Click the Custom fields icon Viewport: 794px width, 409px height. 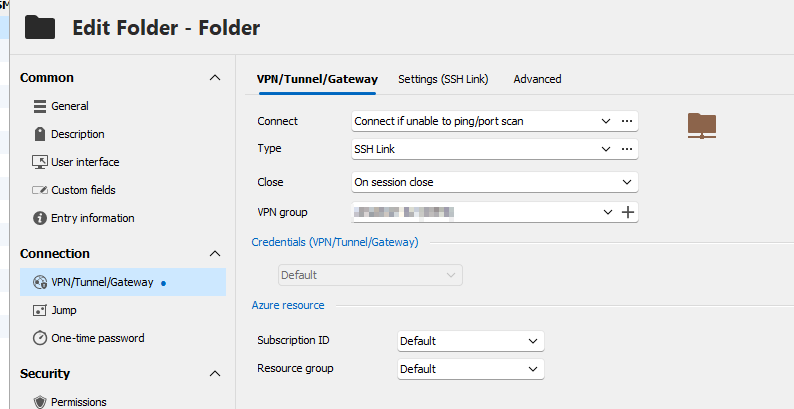pos(40,190)
